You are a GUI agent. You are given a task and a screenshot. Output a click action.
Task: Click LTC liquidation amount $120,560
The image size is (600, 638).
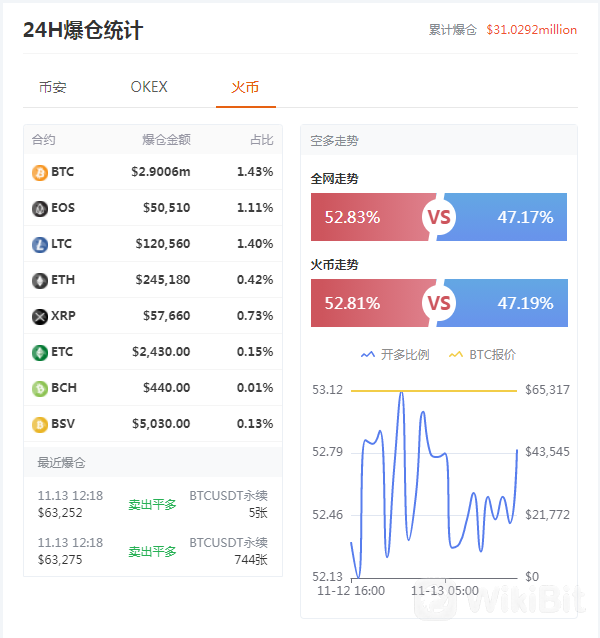[163, 244]
